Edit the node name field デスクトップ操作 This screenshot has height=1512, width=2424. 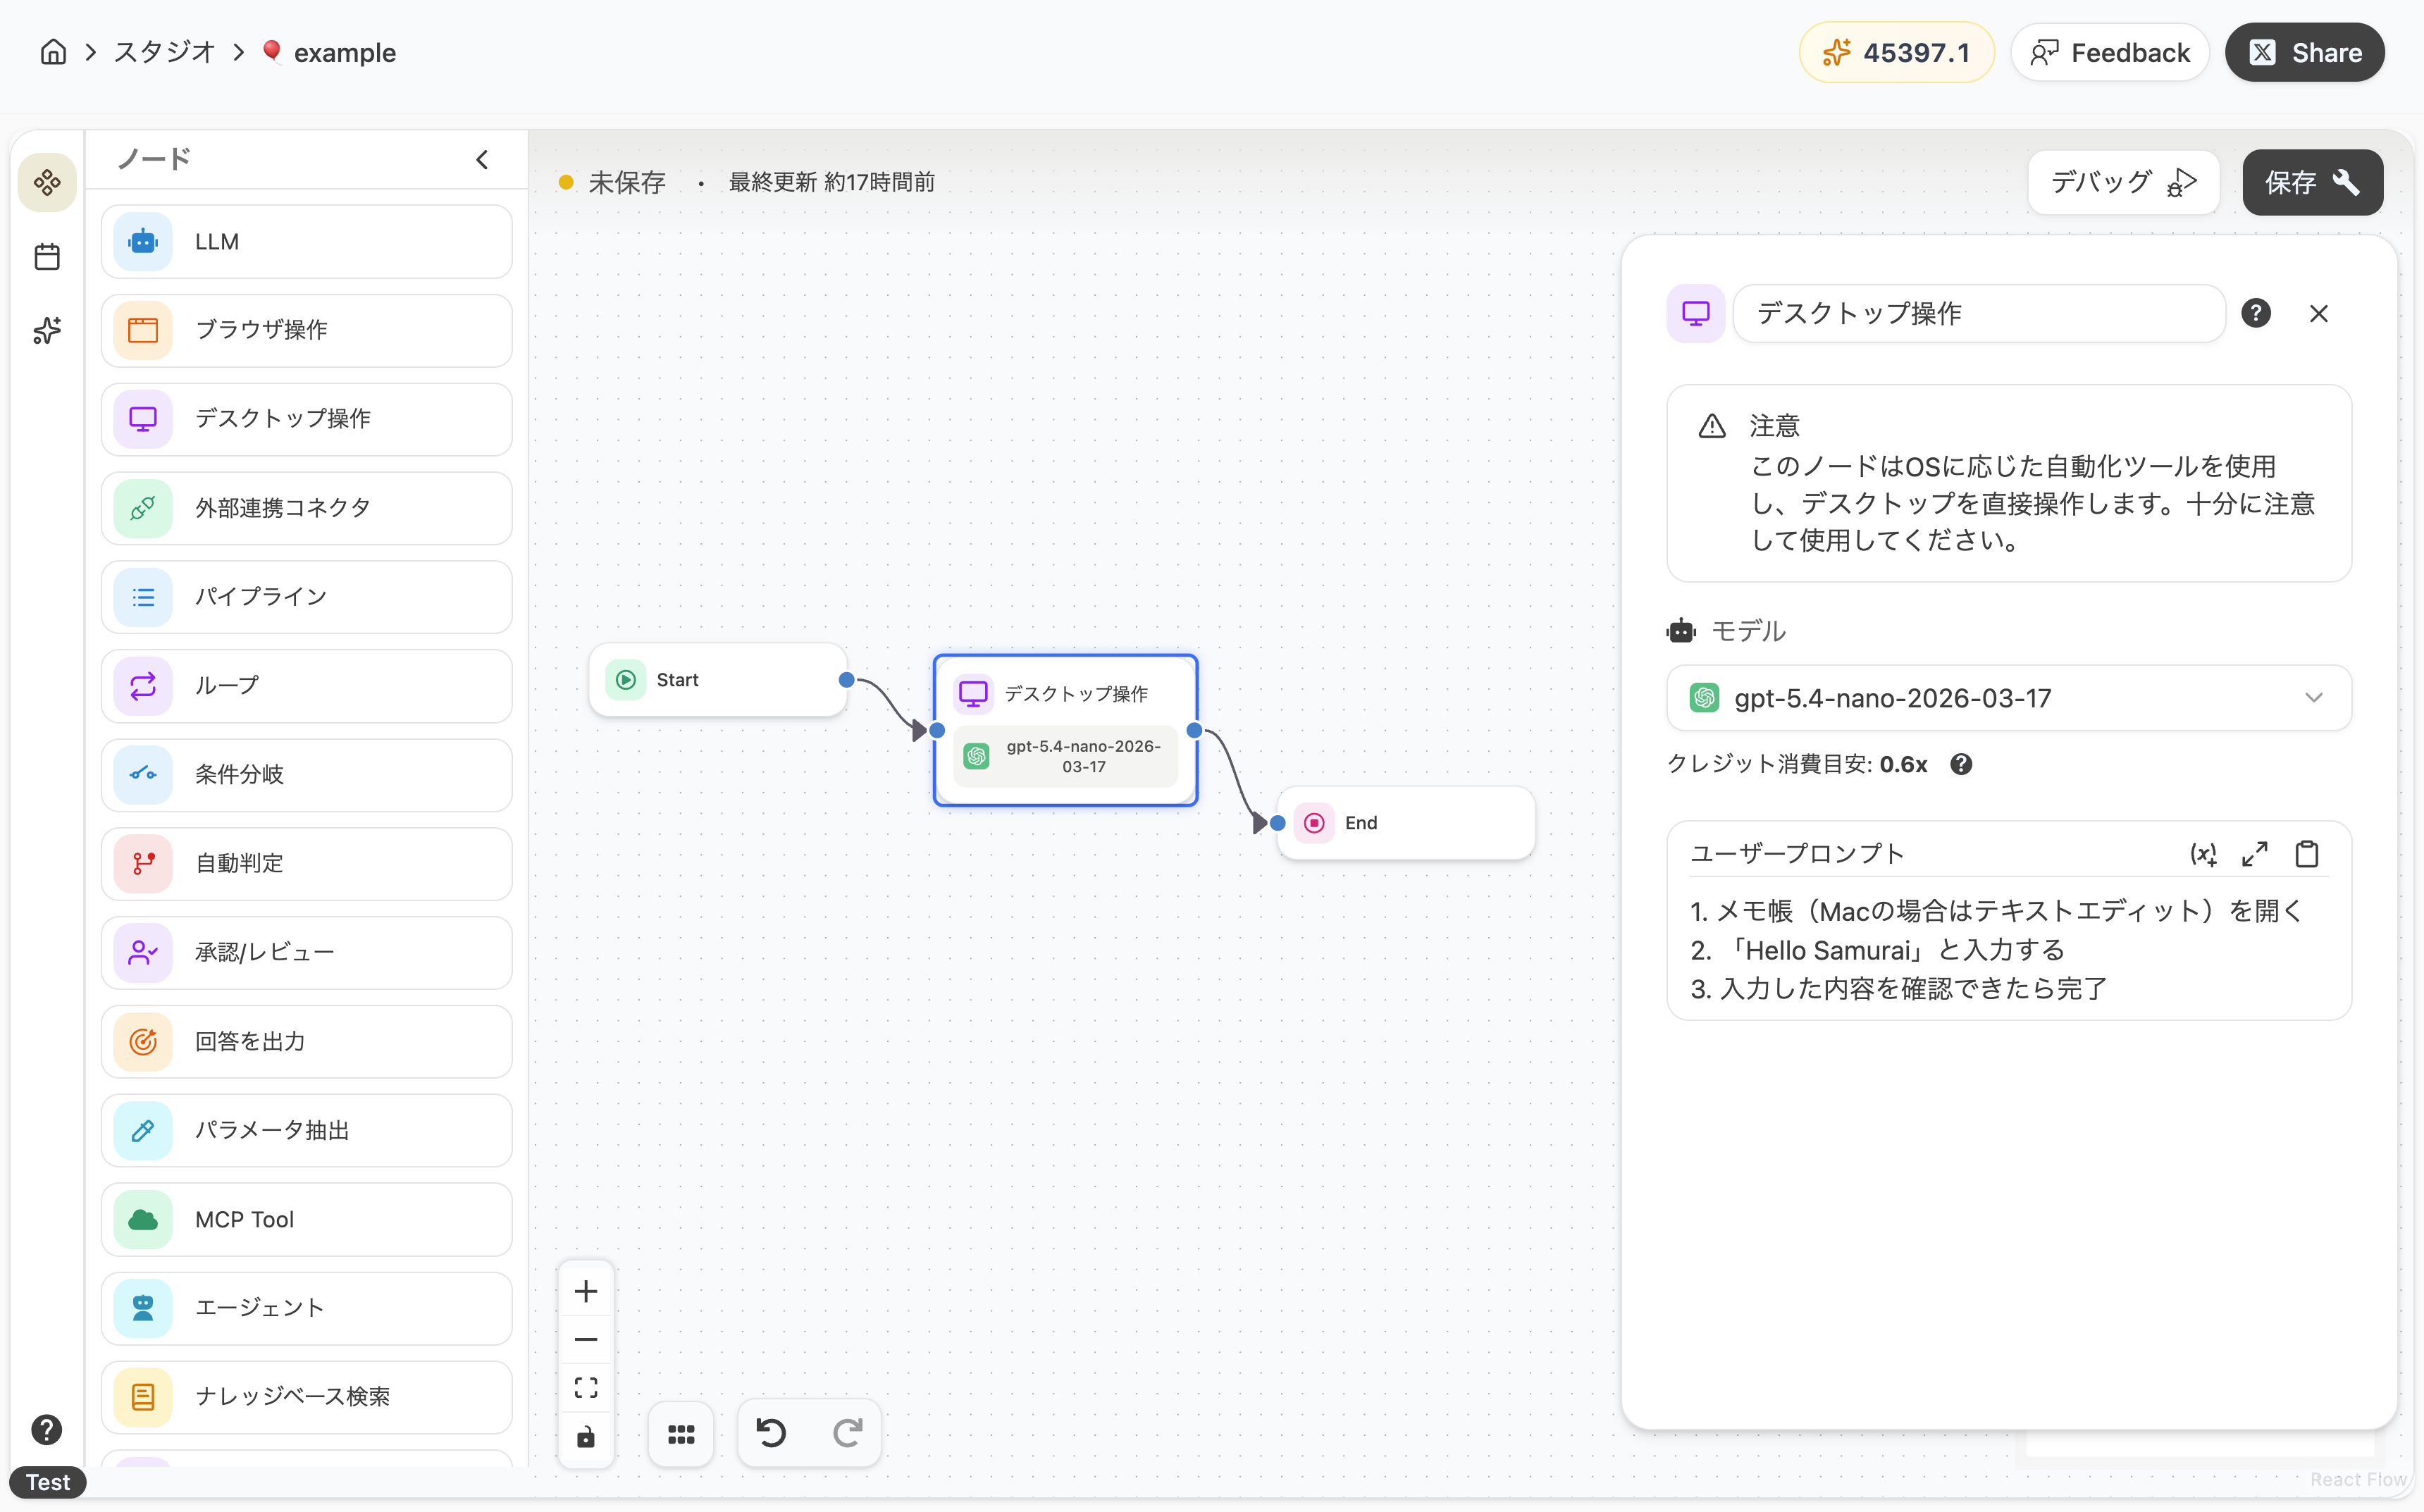(1979, 314)
